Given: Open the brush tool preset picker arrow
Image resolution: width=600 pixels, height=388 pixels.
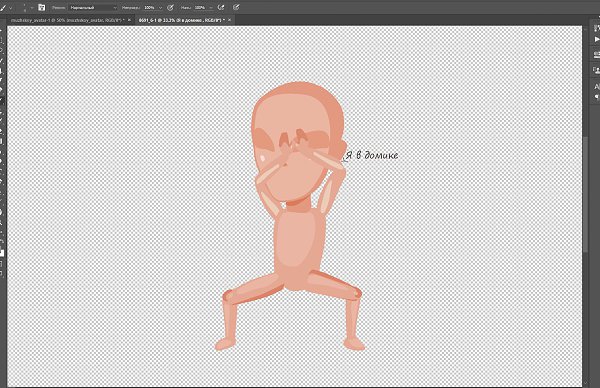Looking at the screenshot, I should coord(11,8).
